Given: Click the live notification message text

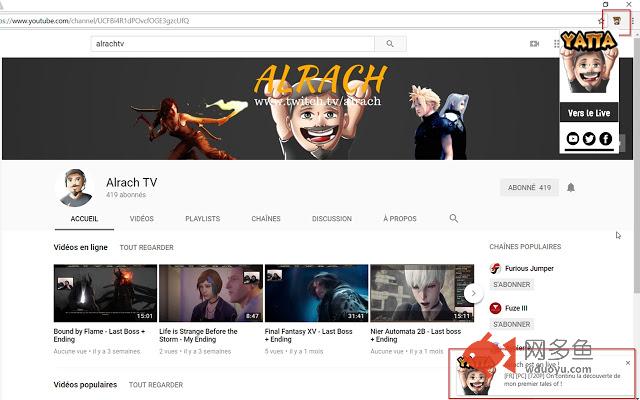Looking at the screenshot, I should (x=562, y=380).
